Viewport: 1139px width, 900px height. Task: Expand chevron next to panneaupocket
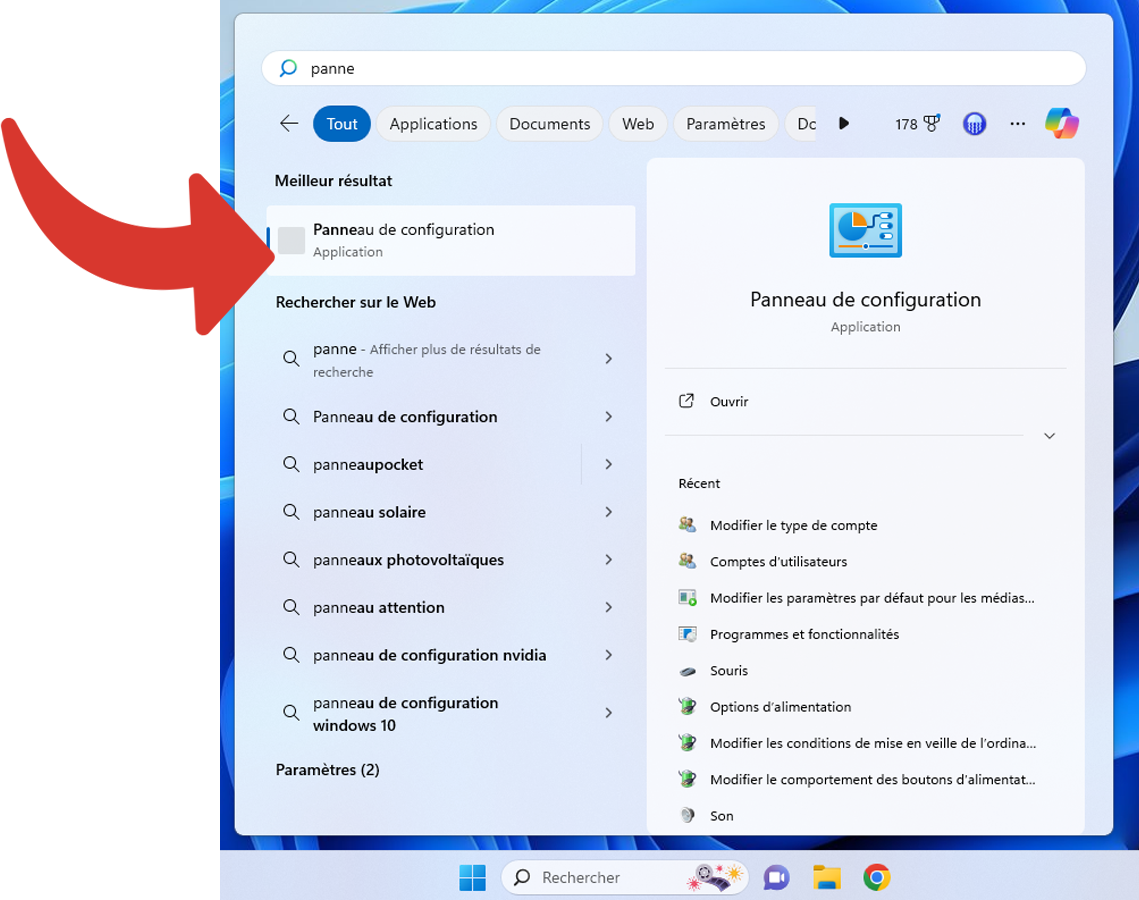pyautogui.click(x=609, y=464)
